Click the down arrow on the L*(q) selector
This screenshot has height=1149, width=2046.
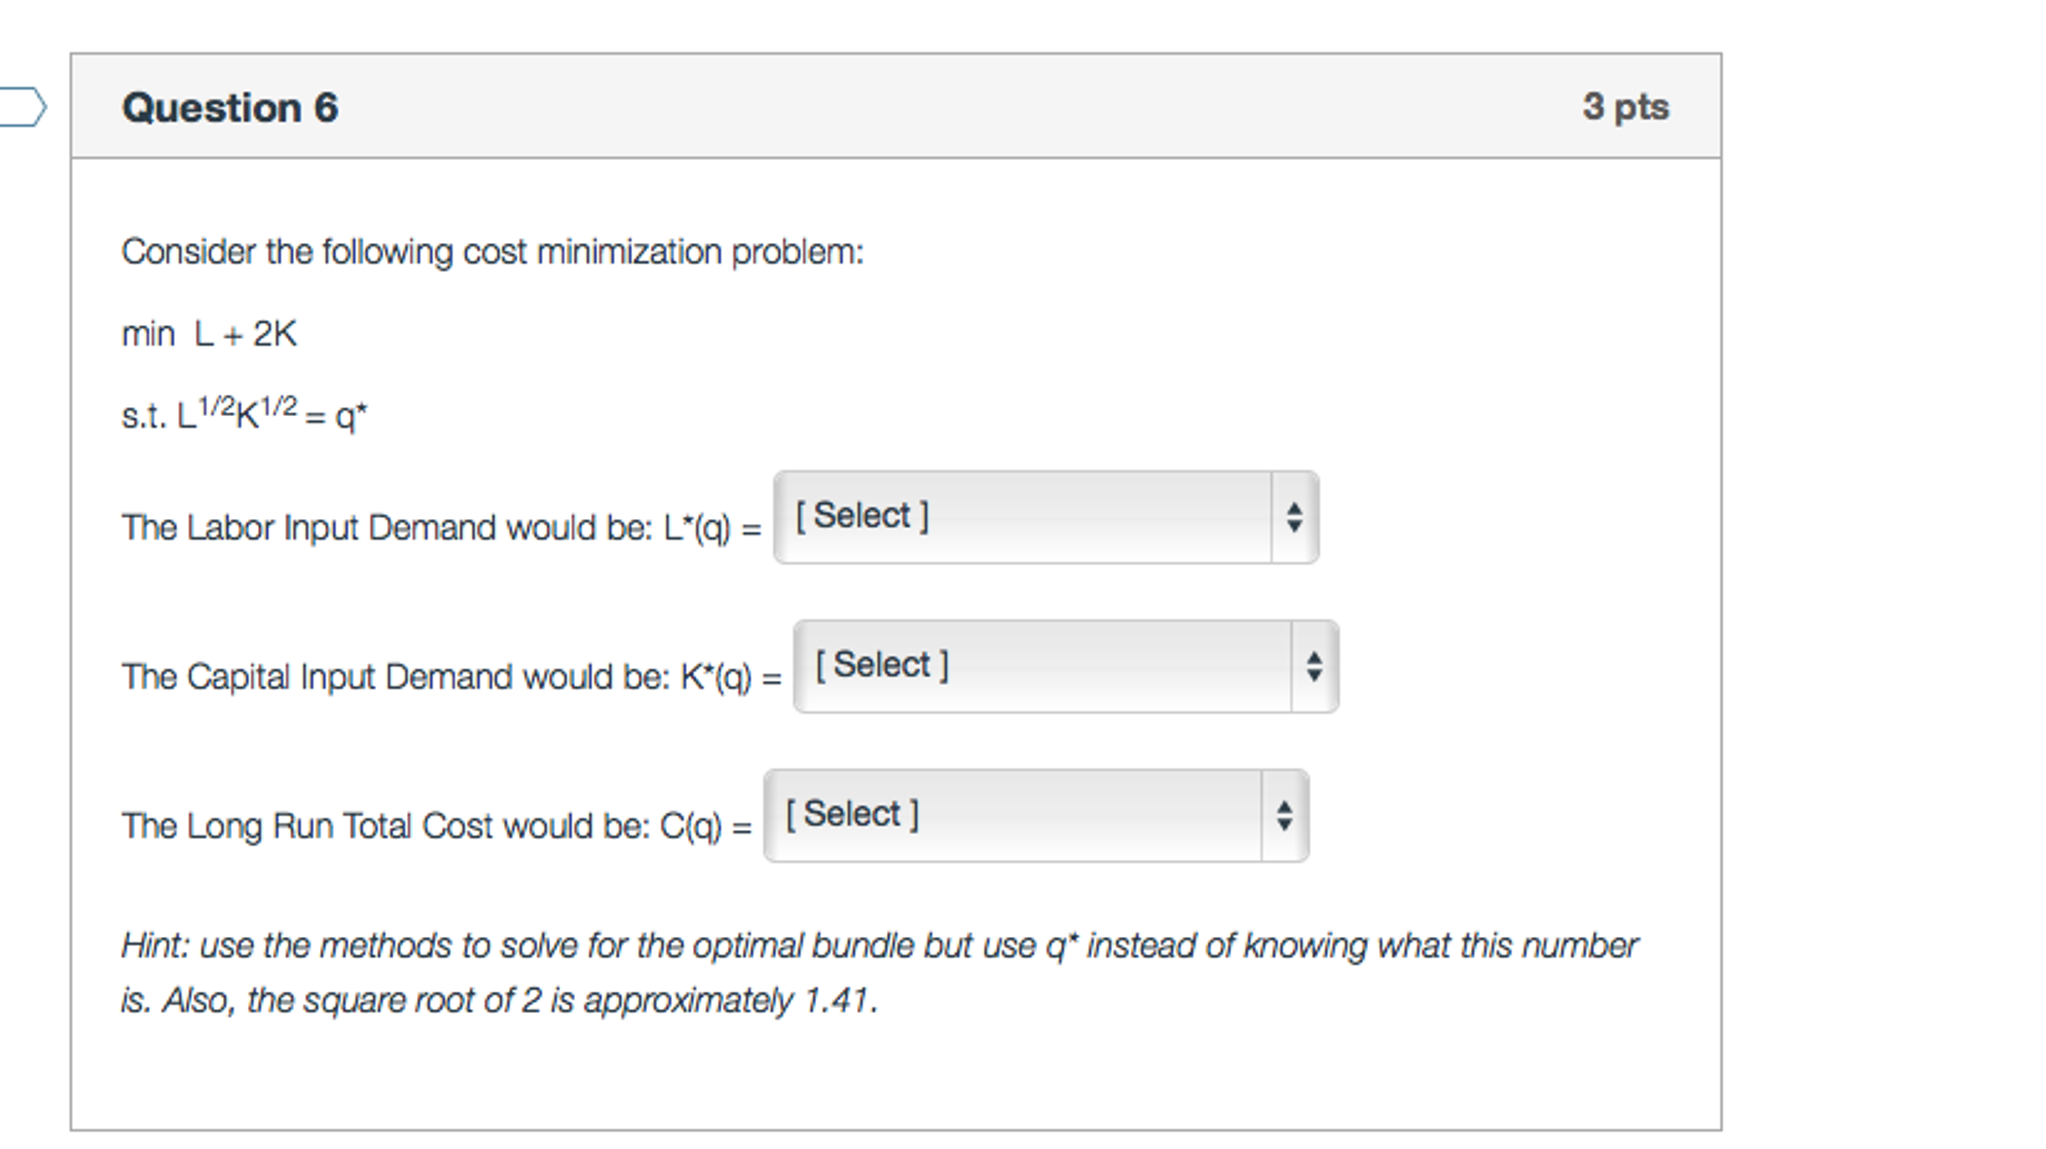1295,525
